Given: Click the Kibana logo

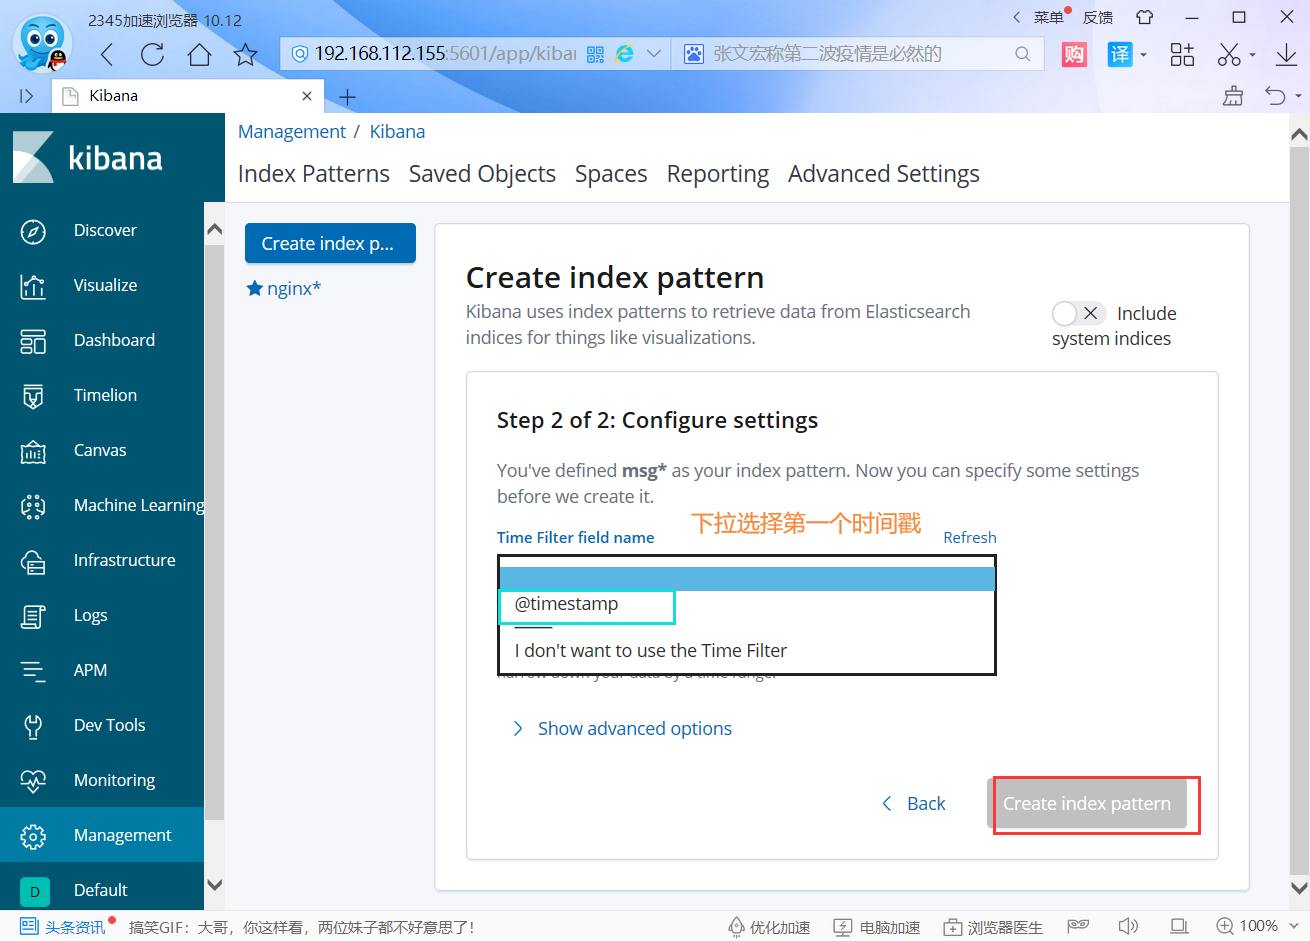Looking at the screenshot, I should [x=88, y=158].
